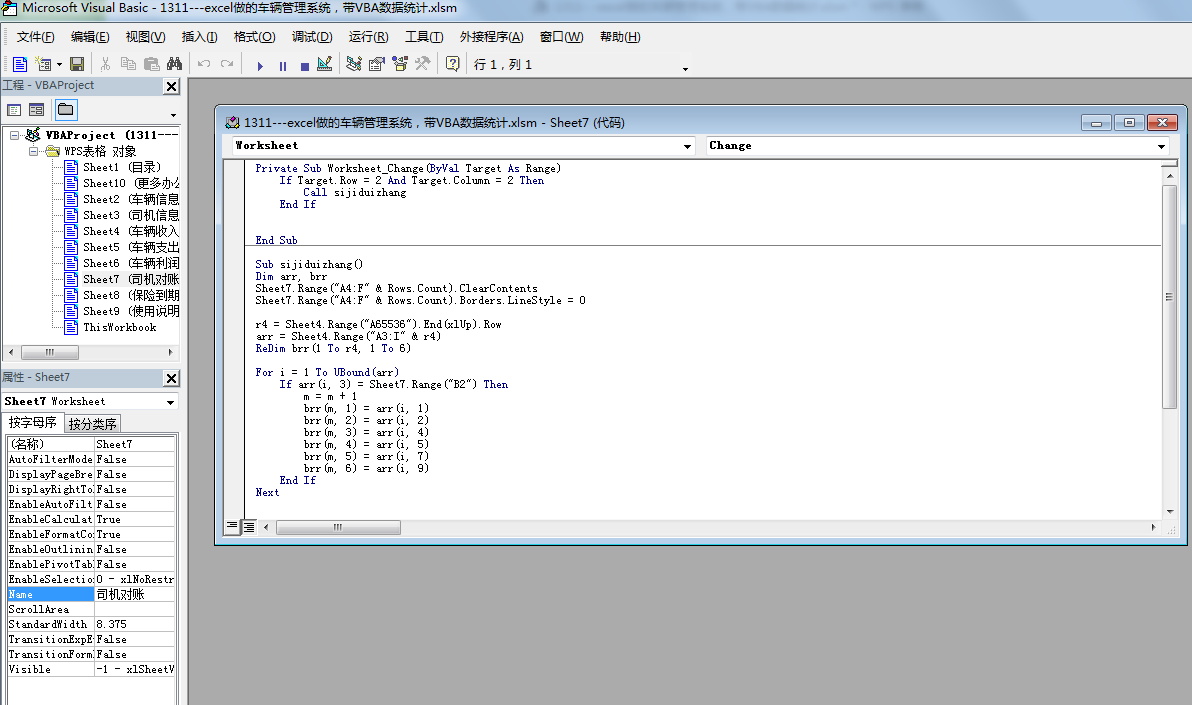Open the 插入(I) menu
The height and width of the screenshot is (705, 1192).
pyautogui.click(x=199, y=37)
